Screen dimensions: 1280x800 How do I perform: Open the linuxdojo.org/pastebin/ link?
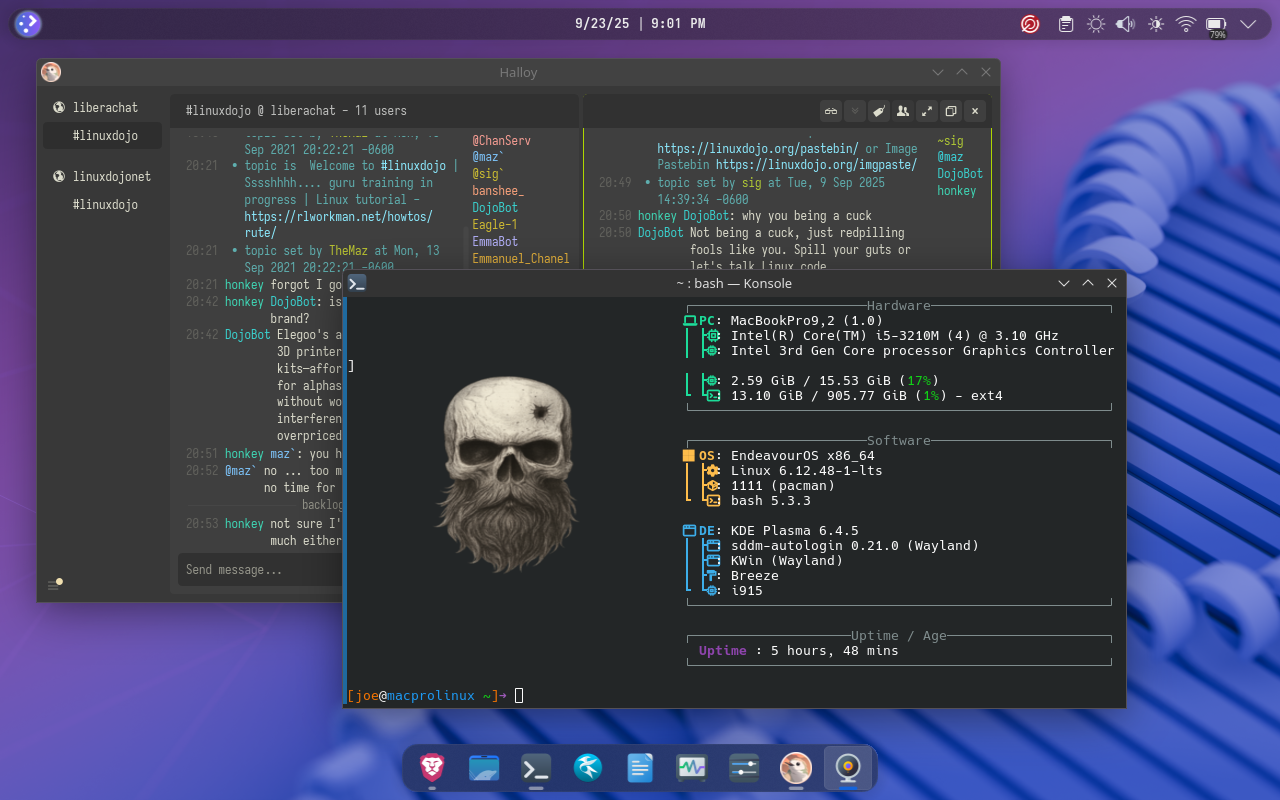pos(757,149)
